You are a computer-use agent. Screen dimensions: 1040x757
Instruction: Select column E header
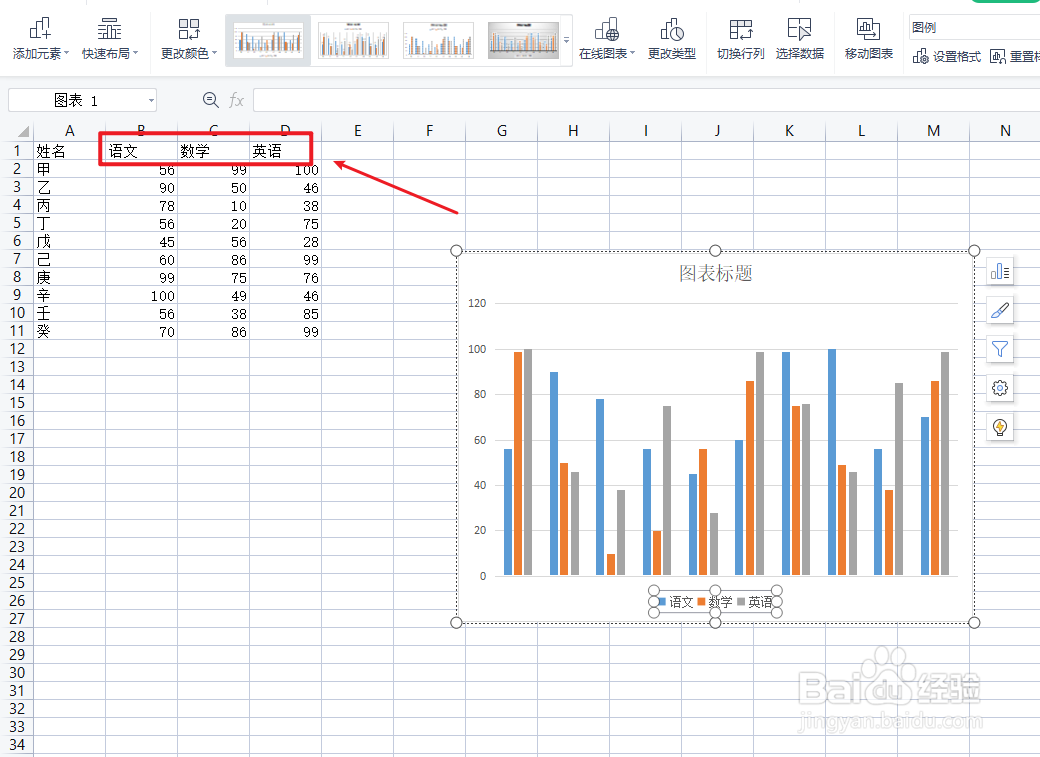[x=358, y=131]
